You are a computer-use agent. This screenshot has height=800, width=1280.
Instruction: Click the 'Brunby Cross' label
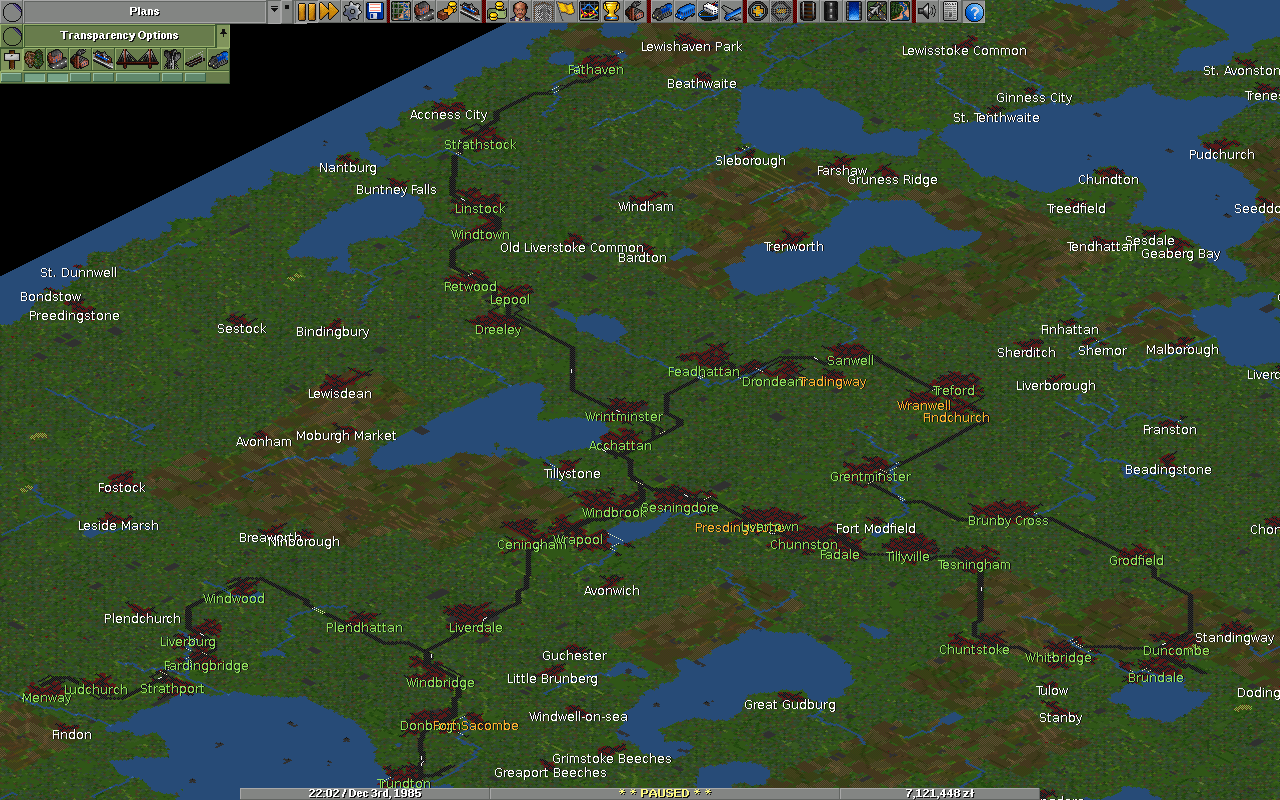(x=1008, y=521)
